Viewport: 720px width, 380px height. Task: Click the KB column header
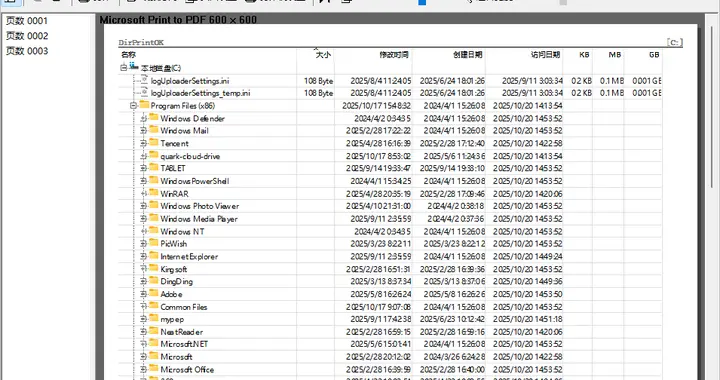[x=584, y=55]
